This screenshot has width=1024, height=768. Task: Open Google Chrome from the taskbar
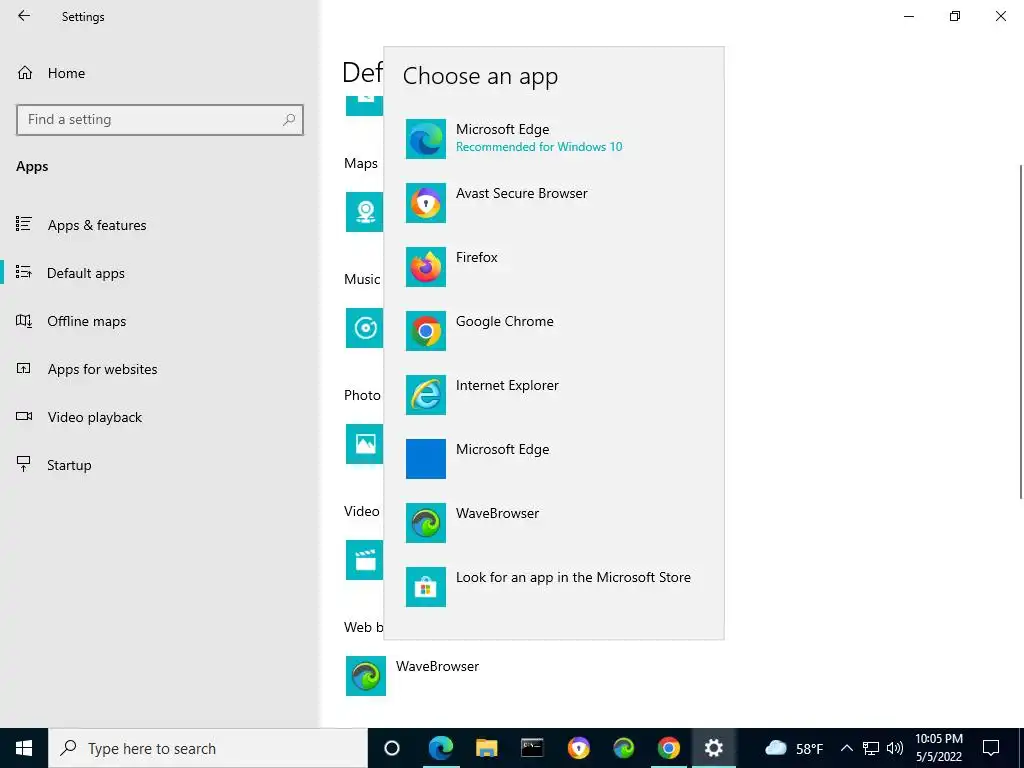[668, 748]
